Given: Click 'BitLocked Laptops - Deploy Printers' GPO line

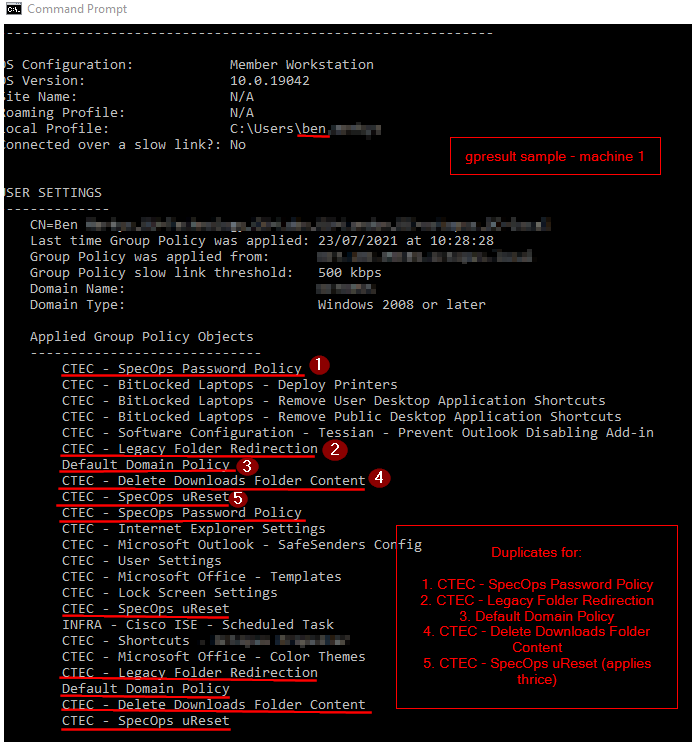Looking at the screenshot, I should click(x=230, y=385).
